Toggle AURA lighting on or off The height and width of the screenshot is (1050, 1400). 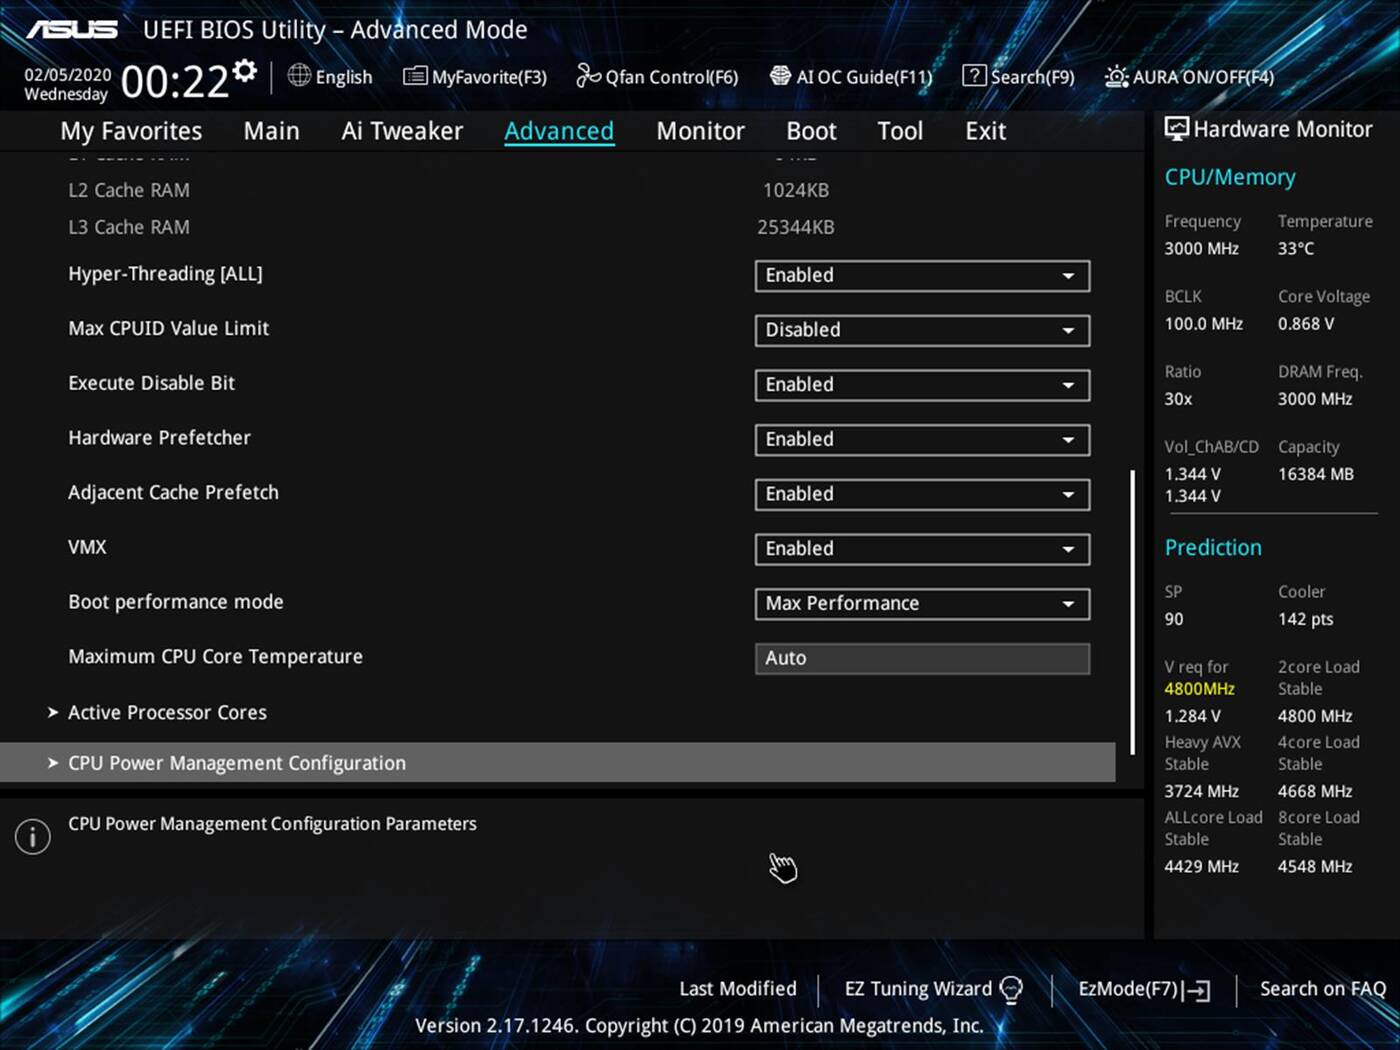pos(1188,76)
